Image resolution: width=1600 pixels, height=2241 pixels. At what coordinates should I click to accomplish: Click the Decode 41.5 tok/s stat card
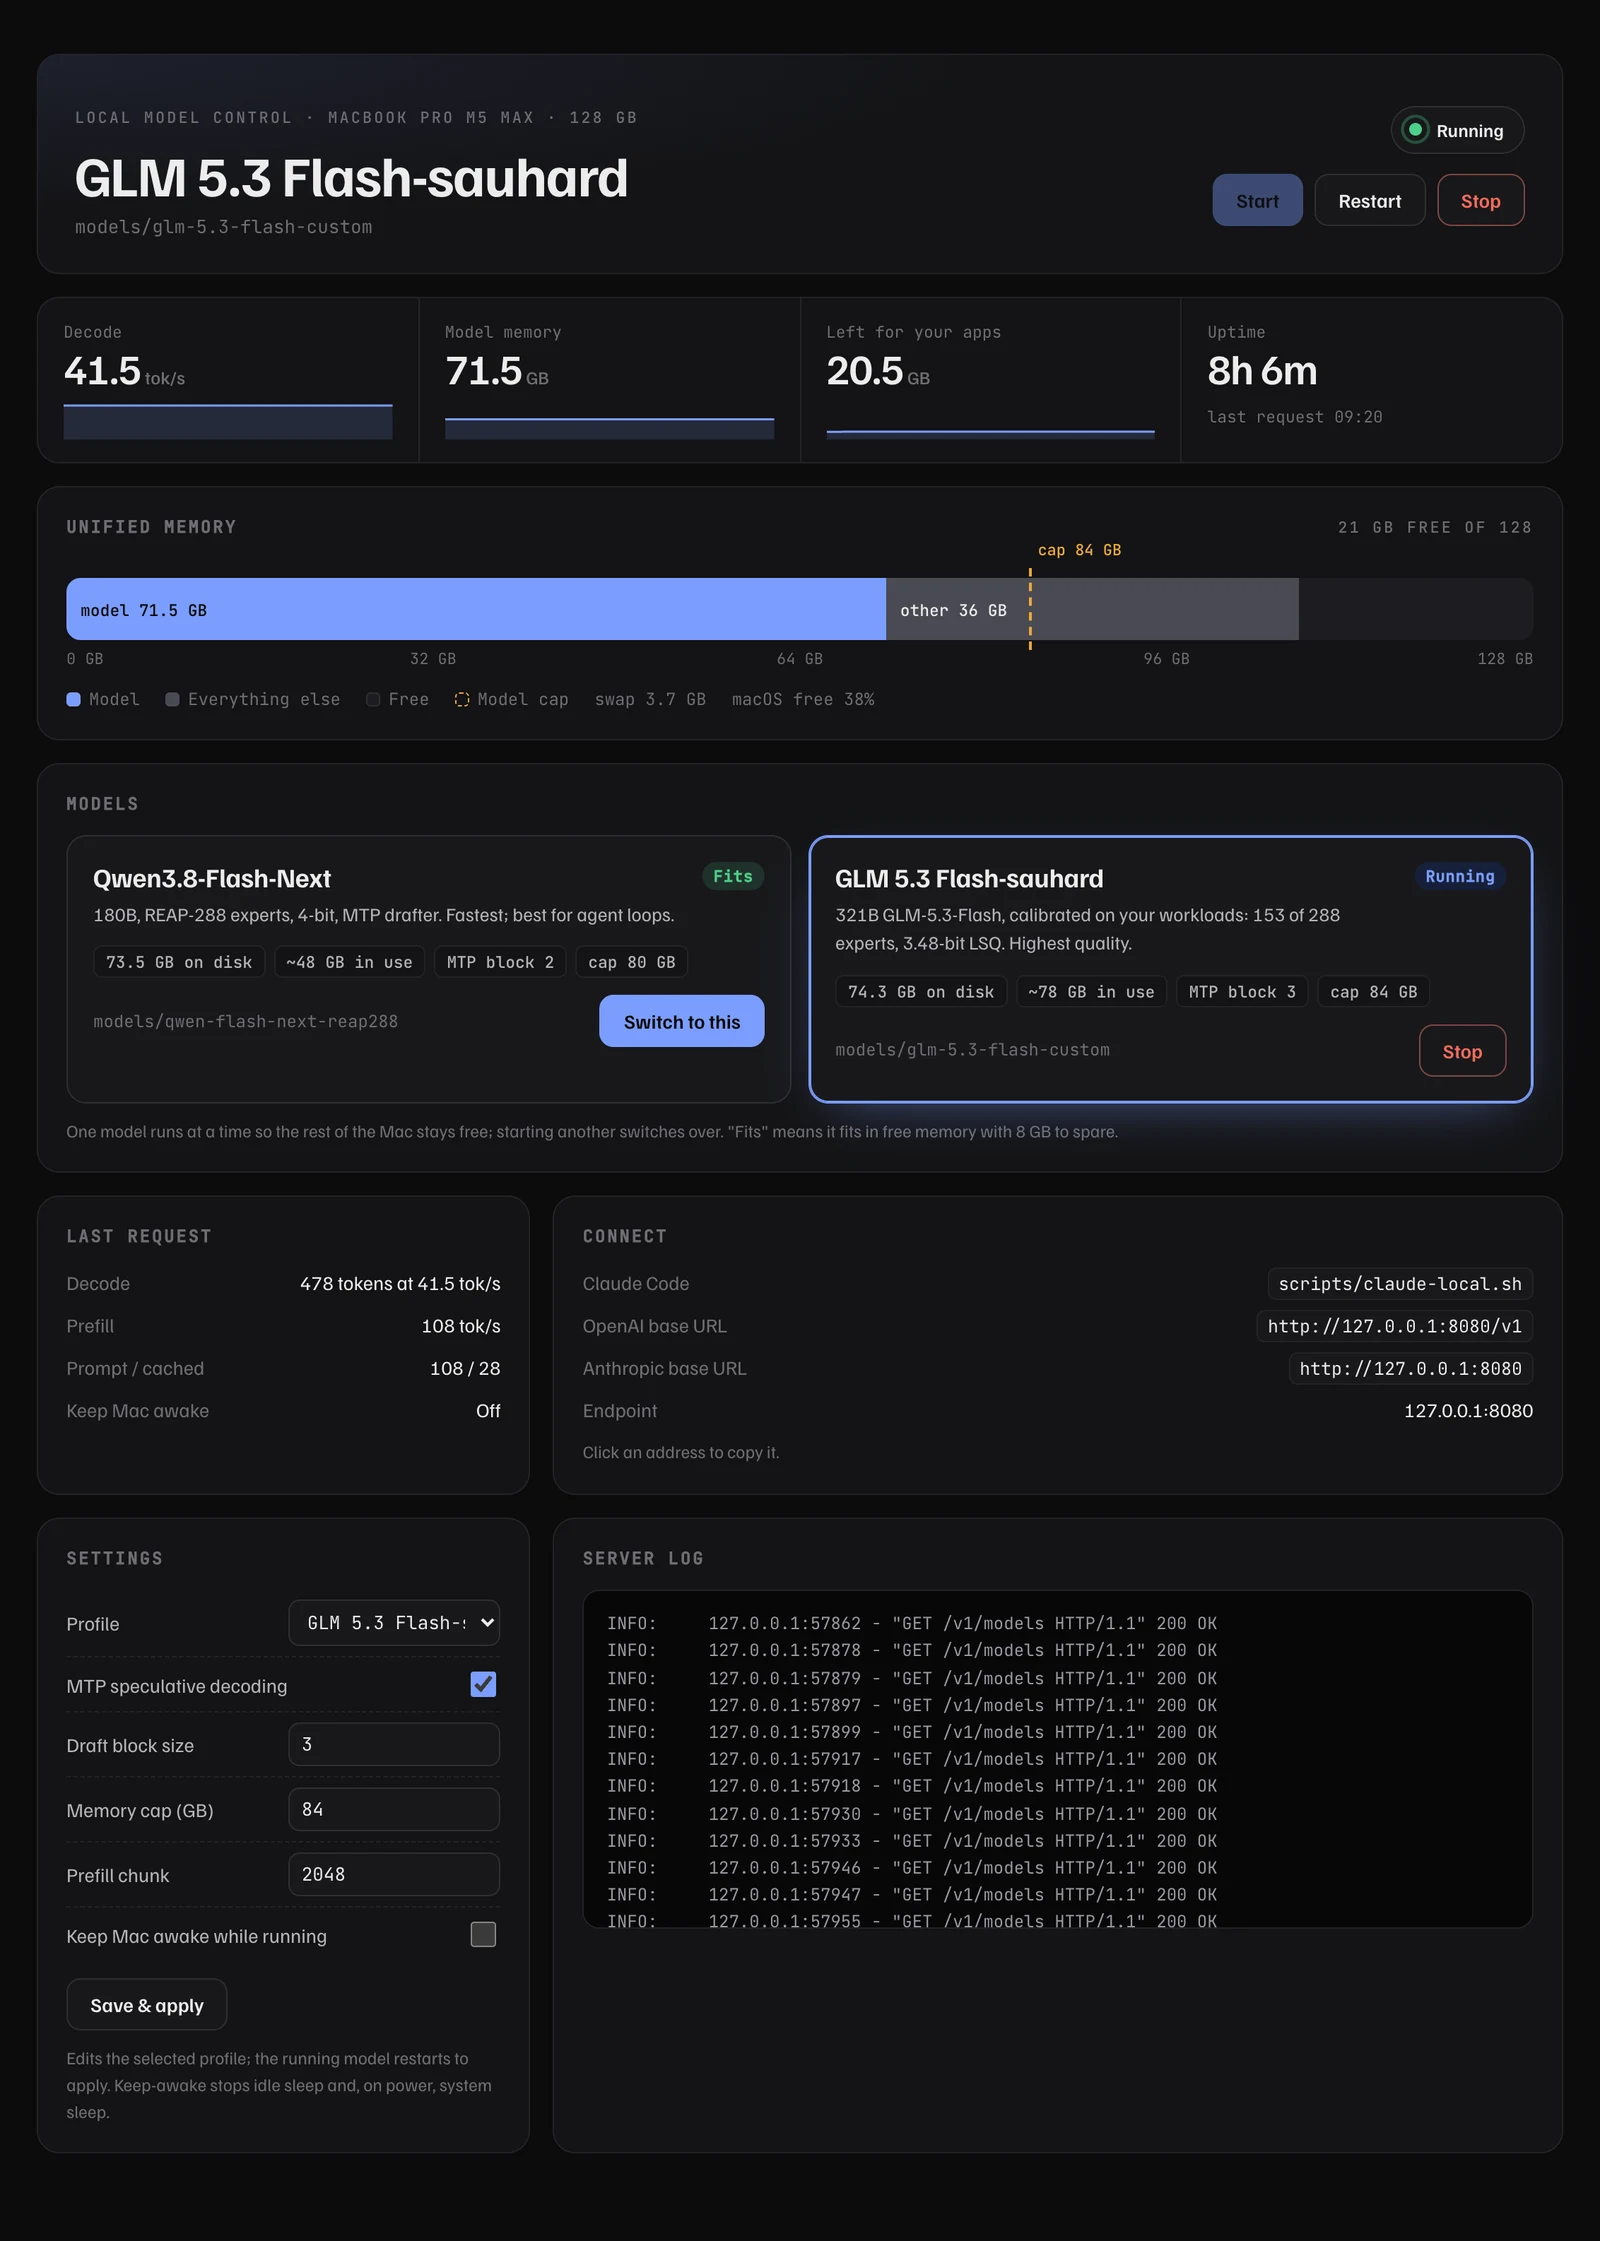pos(228,380)
